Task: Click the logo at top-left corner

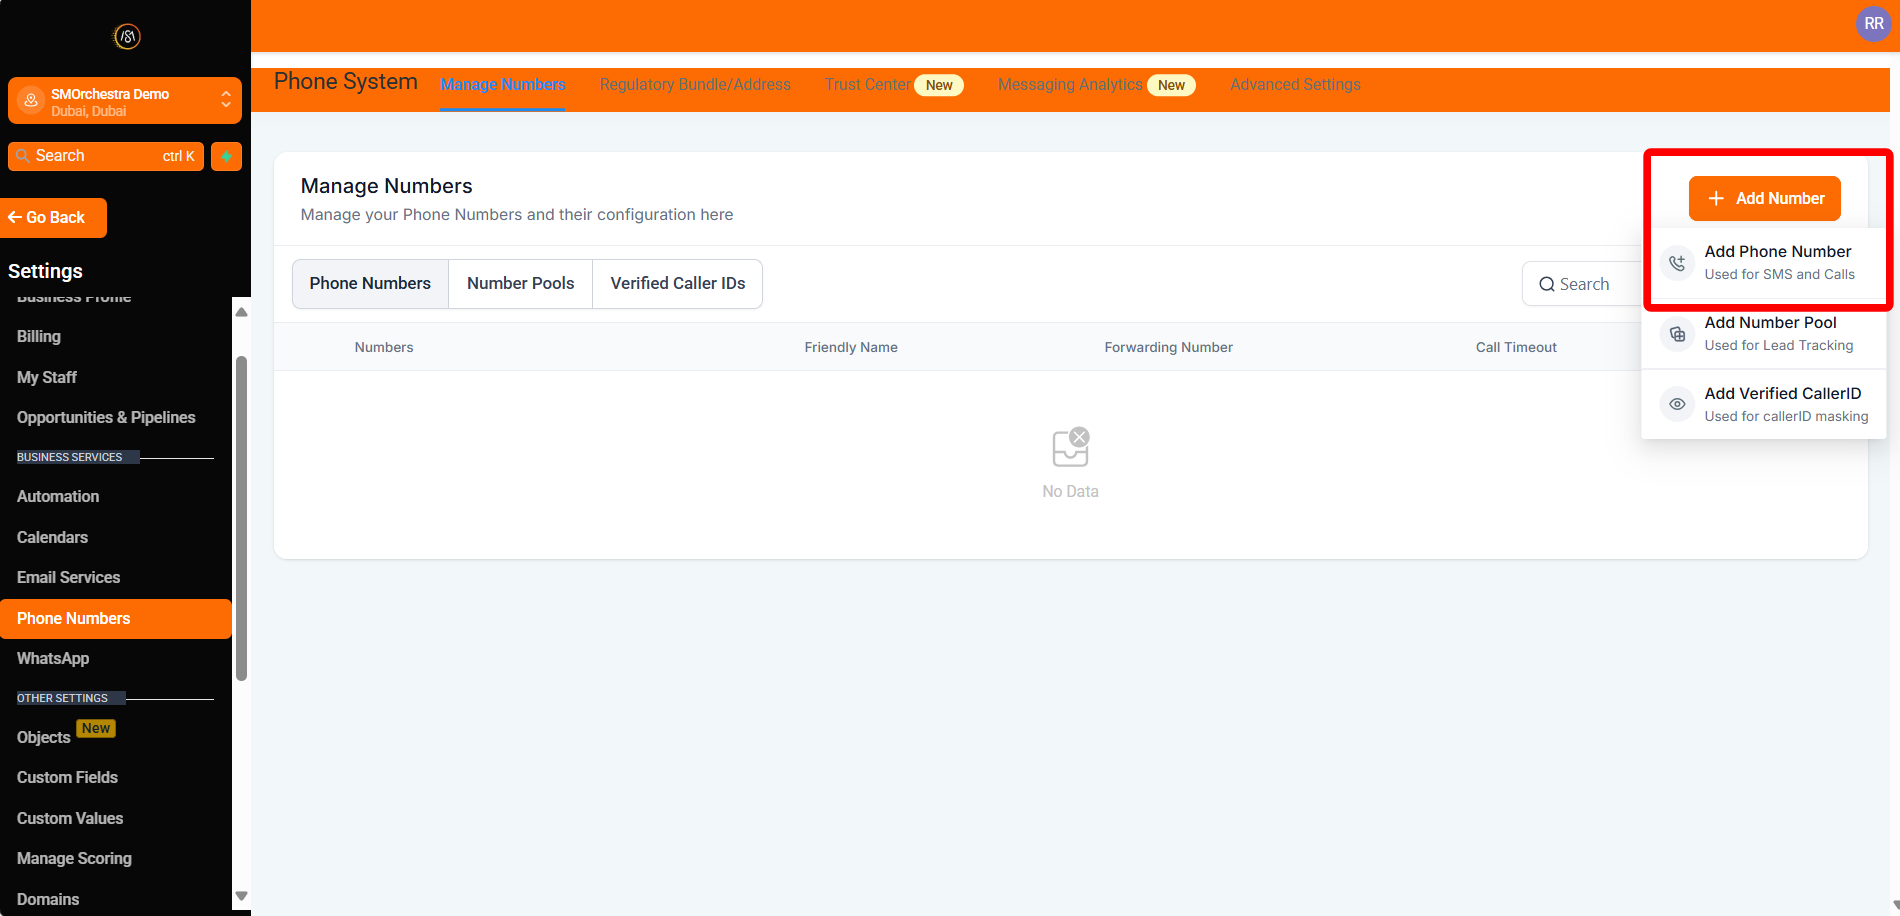Action: coord(125,36)
